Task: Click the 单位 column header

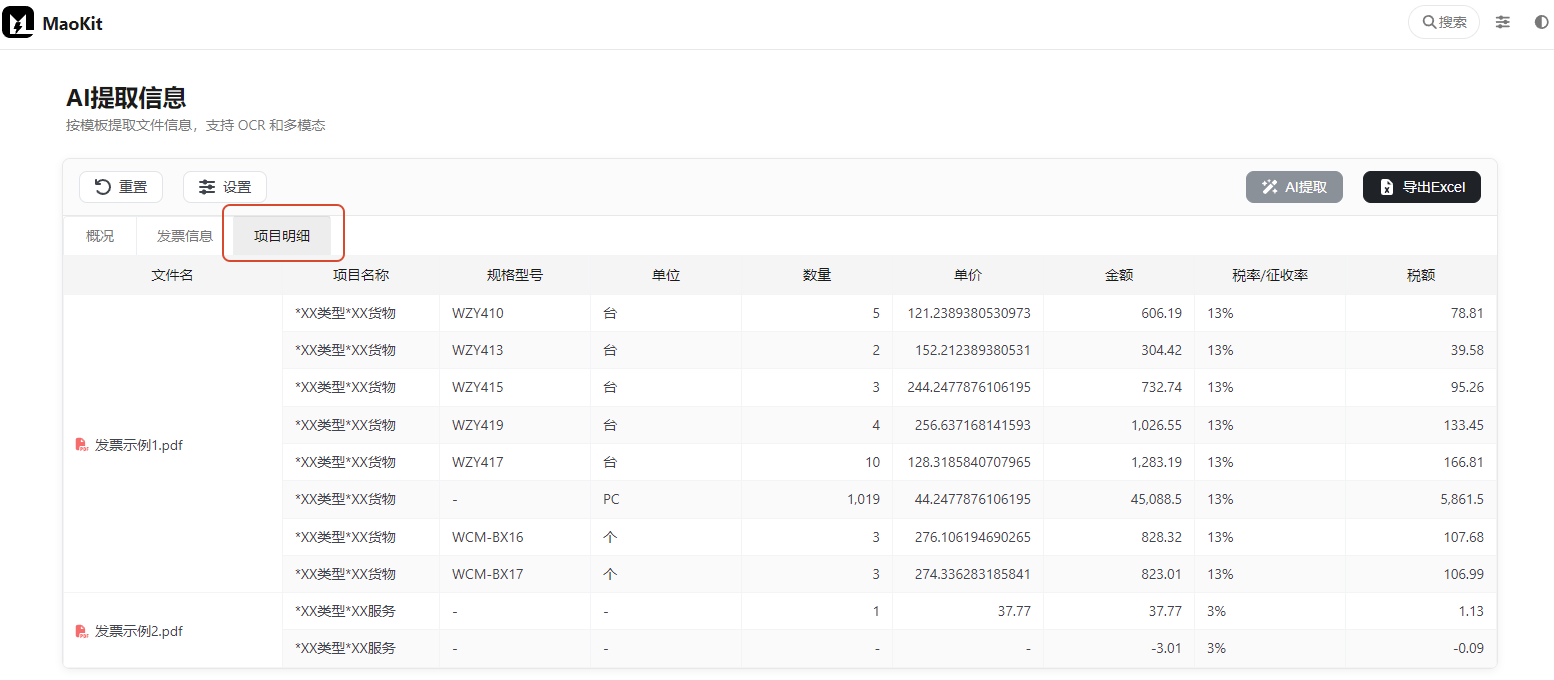Action: pos(666,275)
